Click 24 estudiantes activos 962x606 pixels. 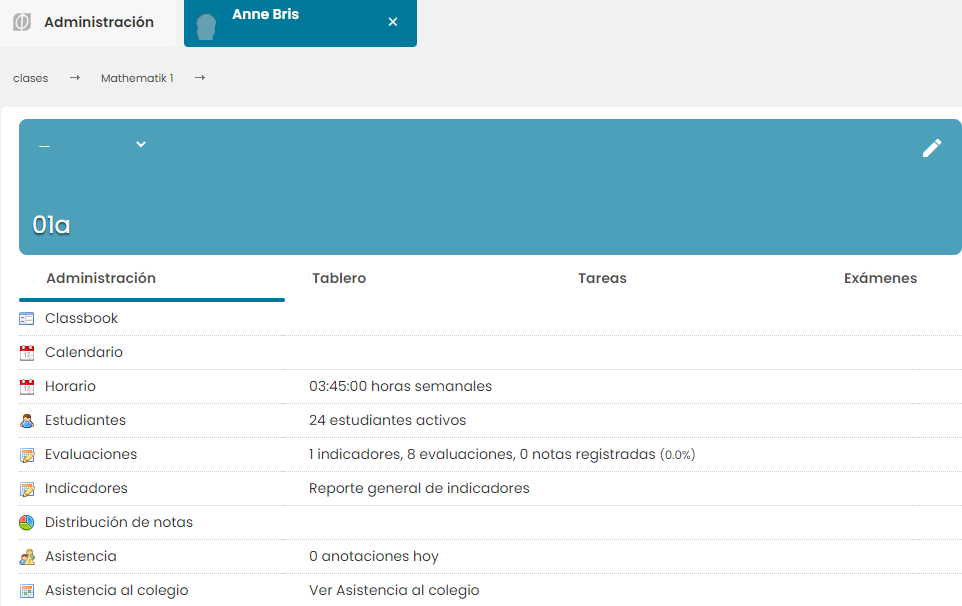pos(387,420)
